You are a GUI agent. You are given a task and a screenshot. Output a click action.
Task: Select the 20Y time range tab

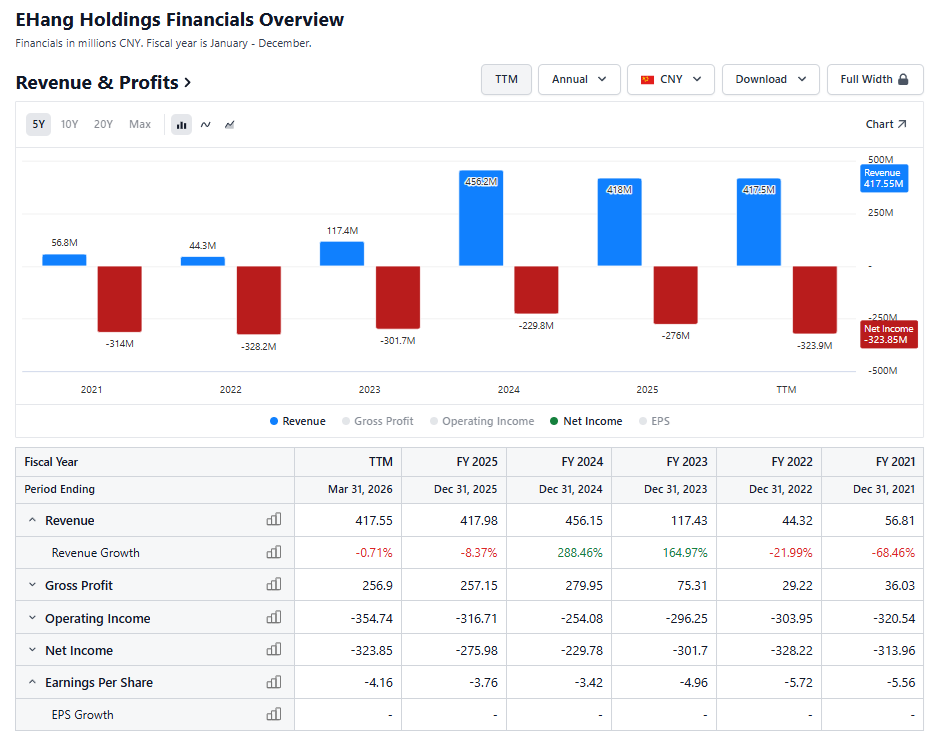pos(103,124)
